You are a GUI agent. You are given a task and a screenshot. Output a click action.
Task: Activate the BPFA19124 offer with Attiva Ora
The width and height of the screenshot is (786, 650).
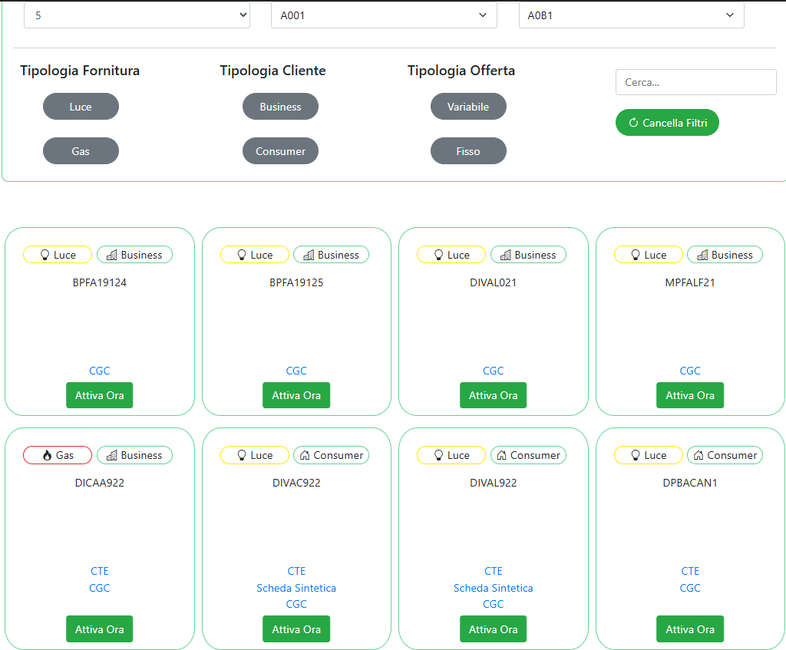(99, 395)
